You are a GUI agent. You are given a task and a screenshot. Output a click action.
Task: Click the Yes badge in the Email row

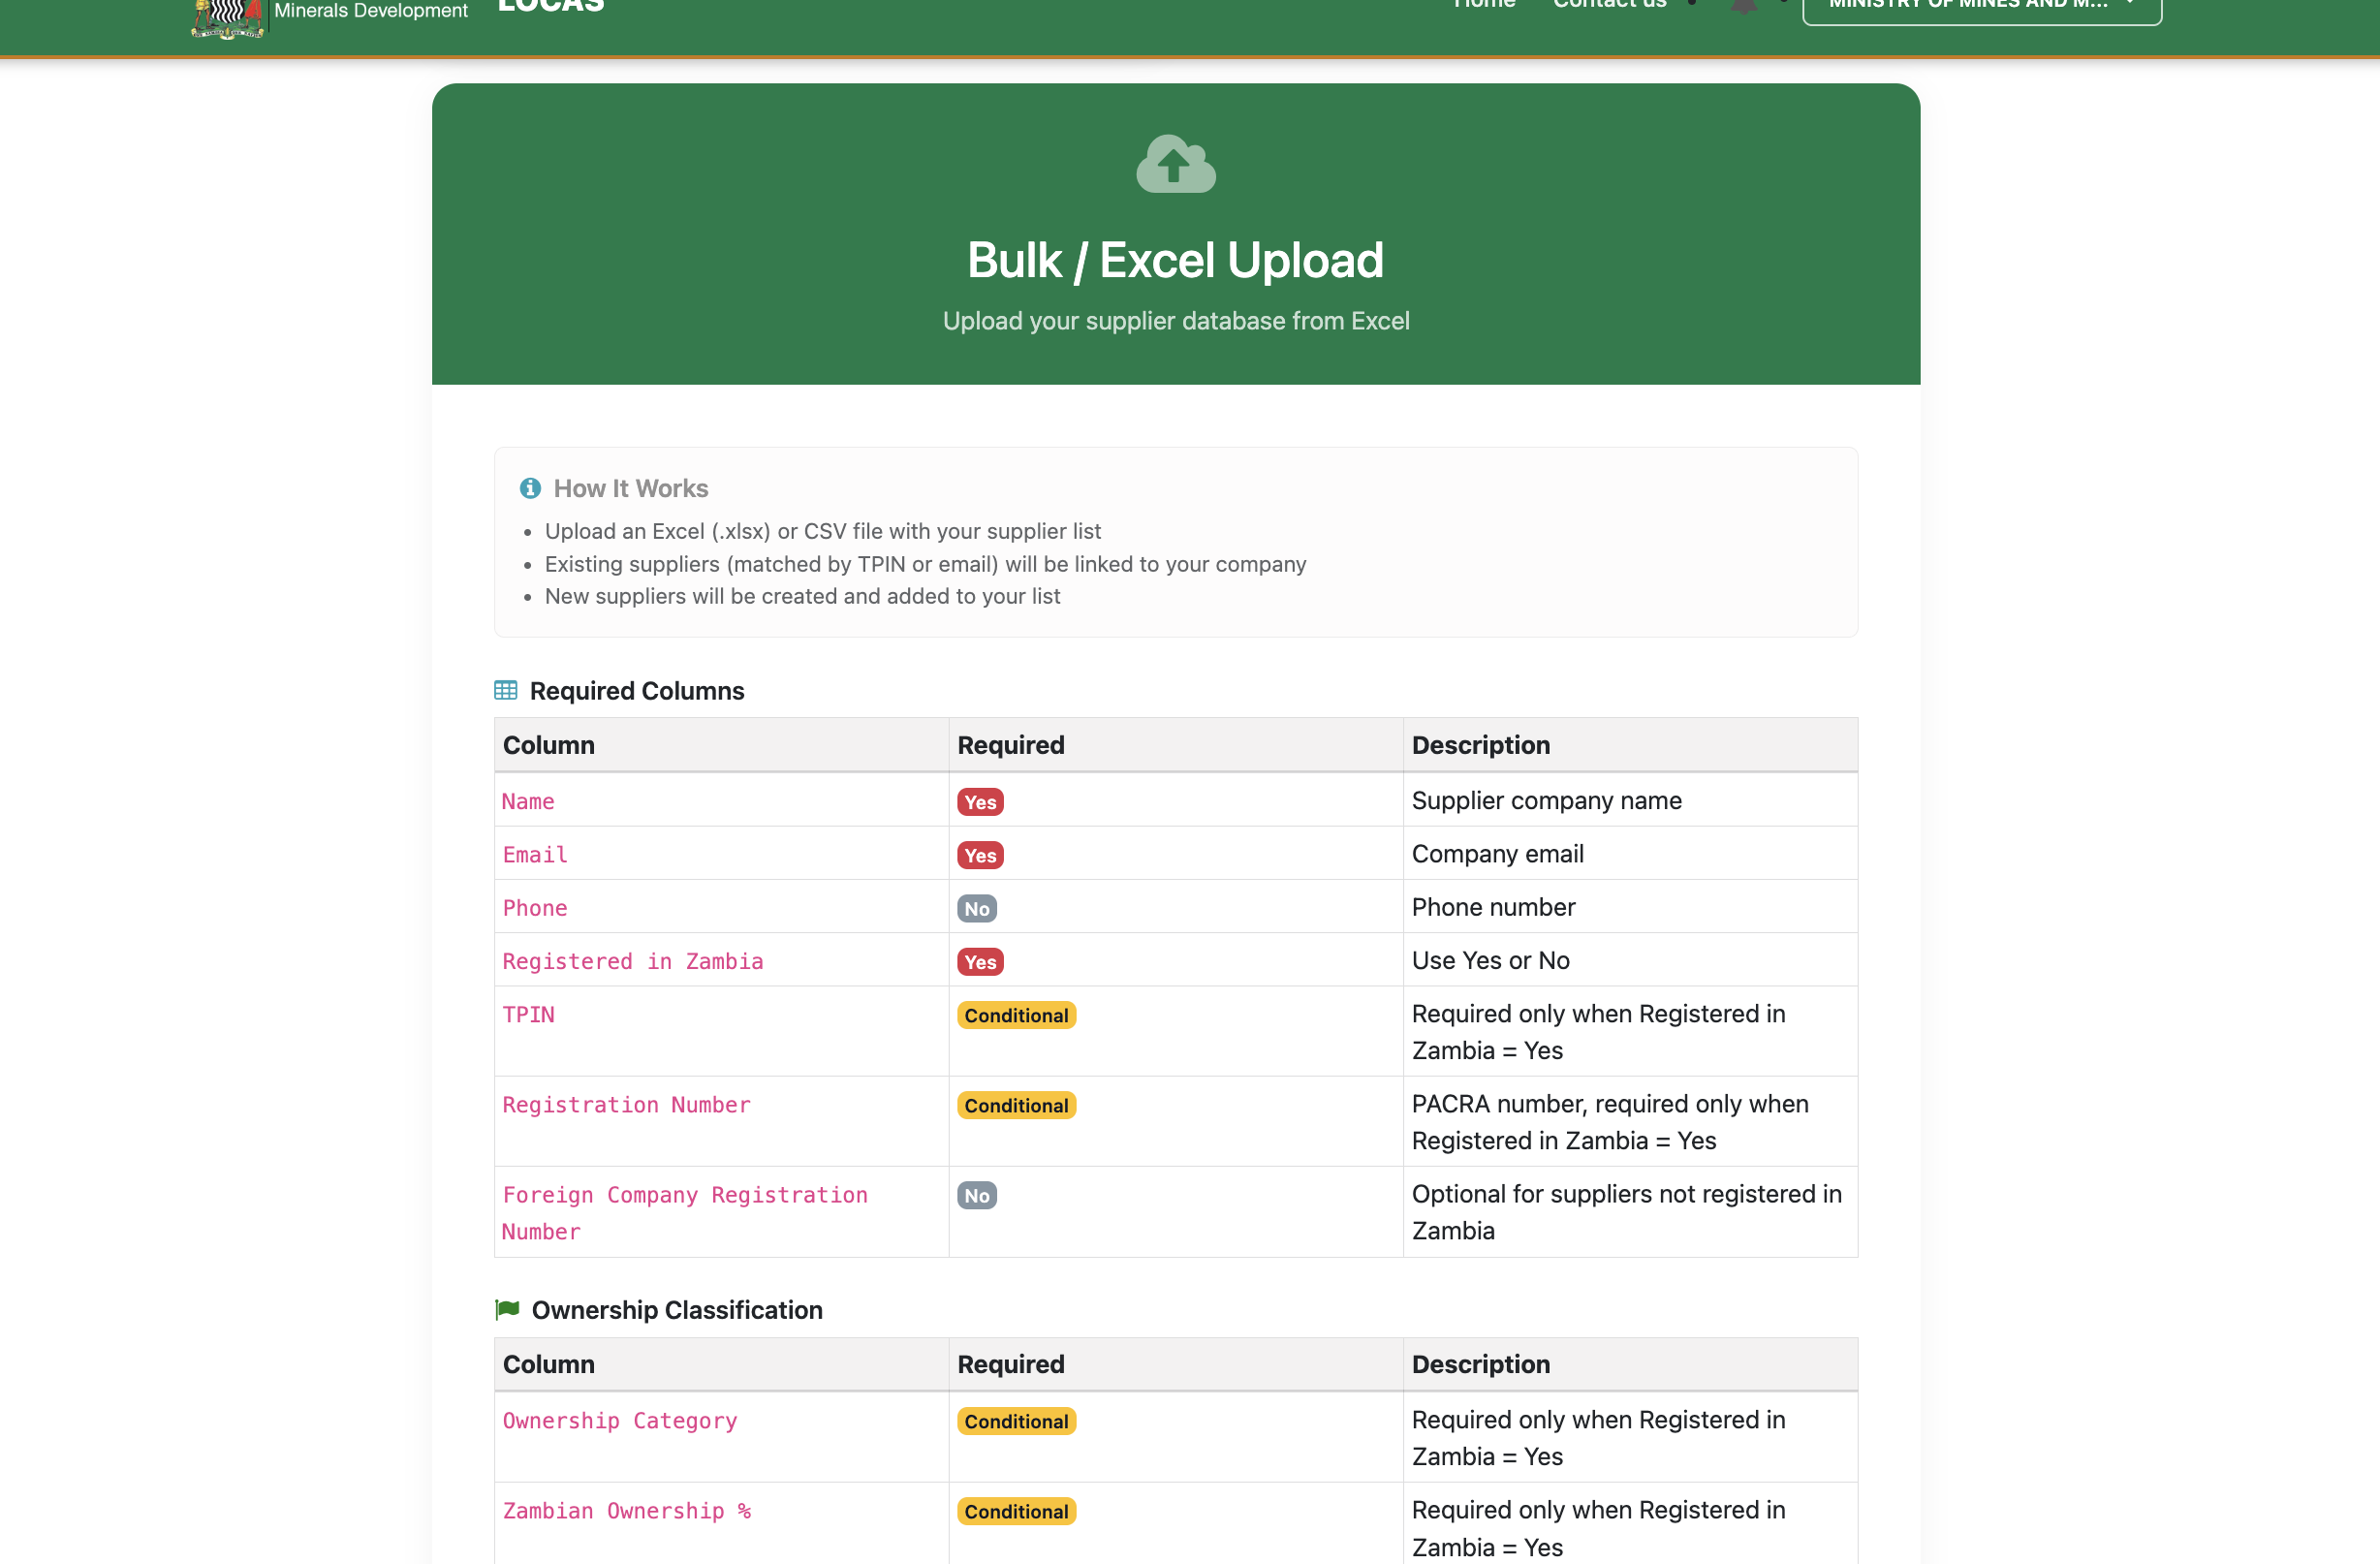pyautogui.click(x=980, y=855)
